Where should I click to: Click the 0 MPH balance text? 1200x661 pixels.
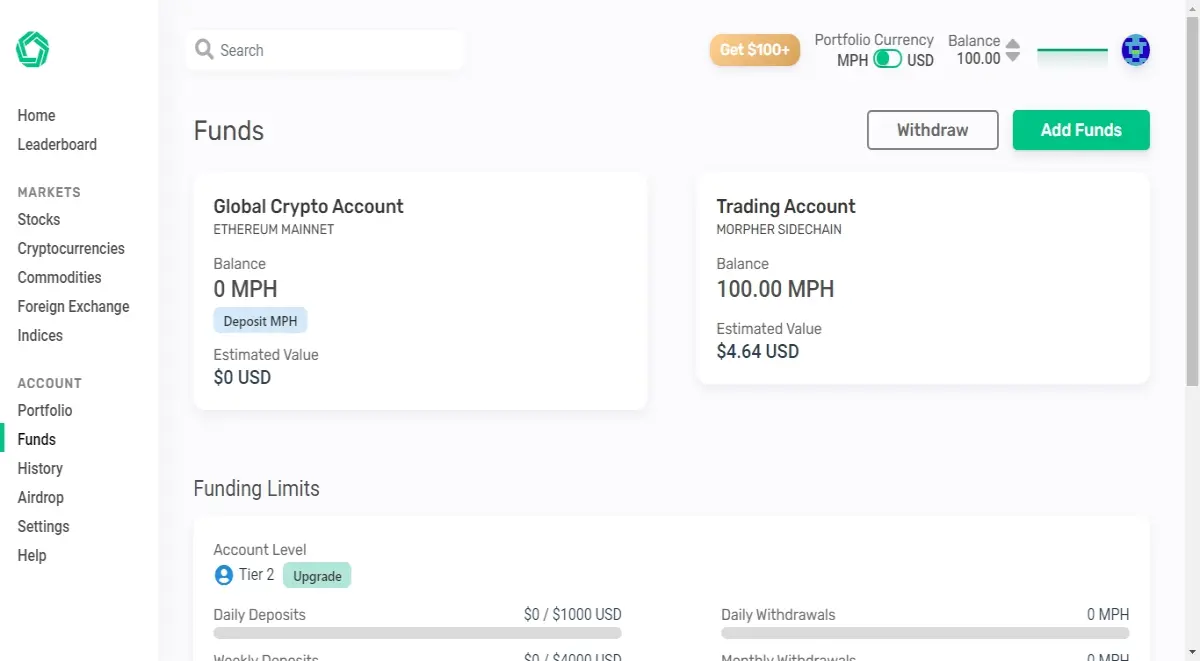pyautogui.click(x=245, y=290)
